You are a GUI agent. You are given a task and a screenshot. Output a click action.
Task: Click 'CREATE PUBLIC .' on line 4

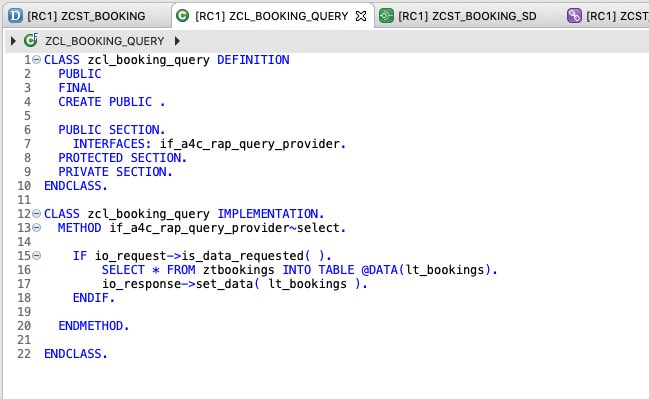pyautogui.click(x=112, y=102)
